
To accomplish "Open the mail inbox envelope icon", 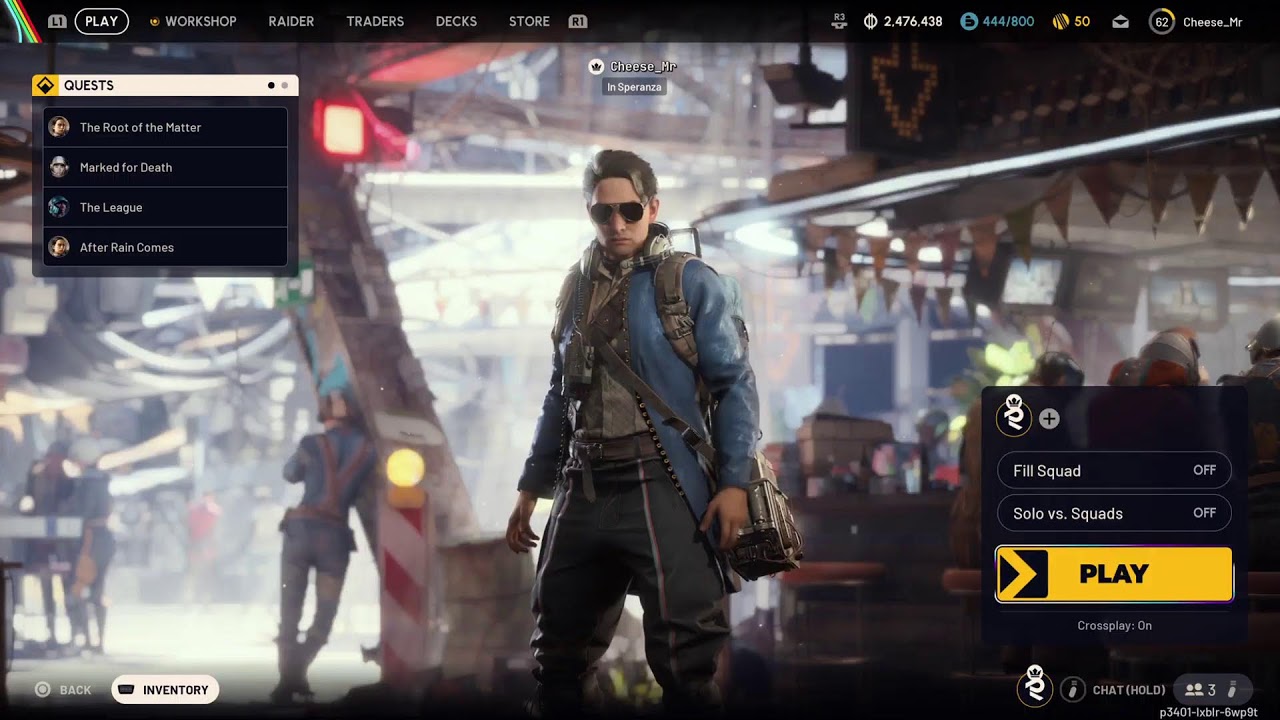I will [x=1121, y=21].
